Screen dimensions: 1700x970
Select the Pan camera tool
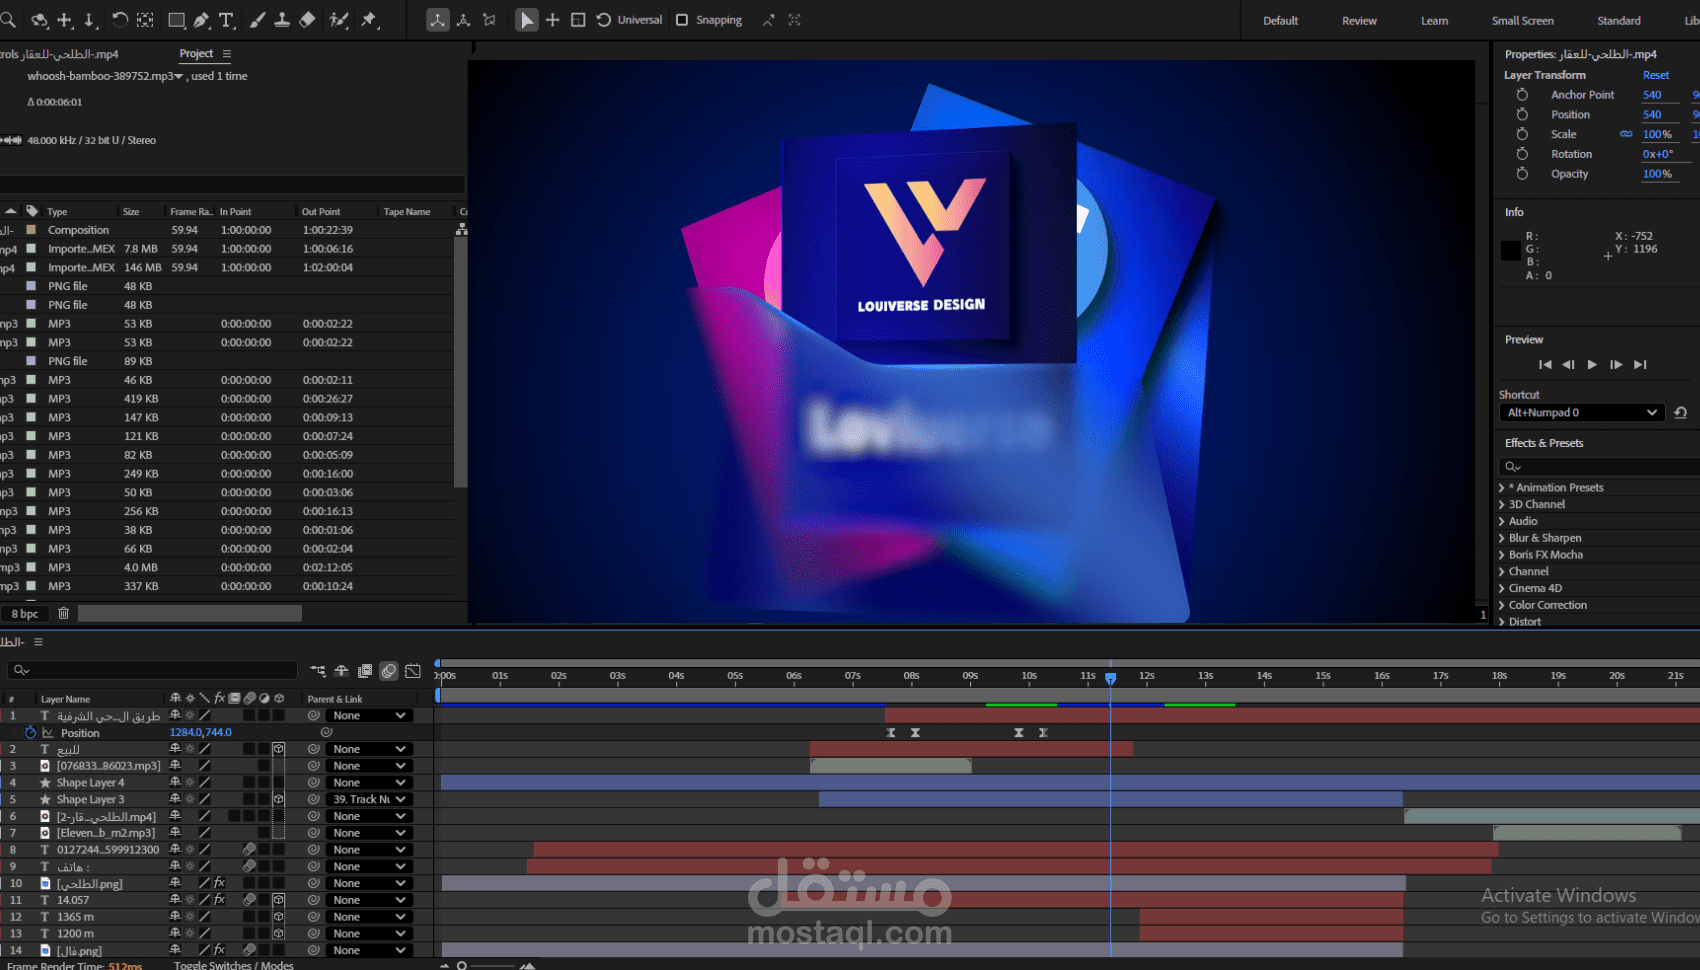(x=65, y=20)
